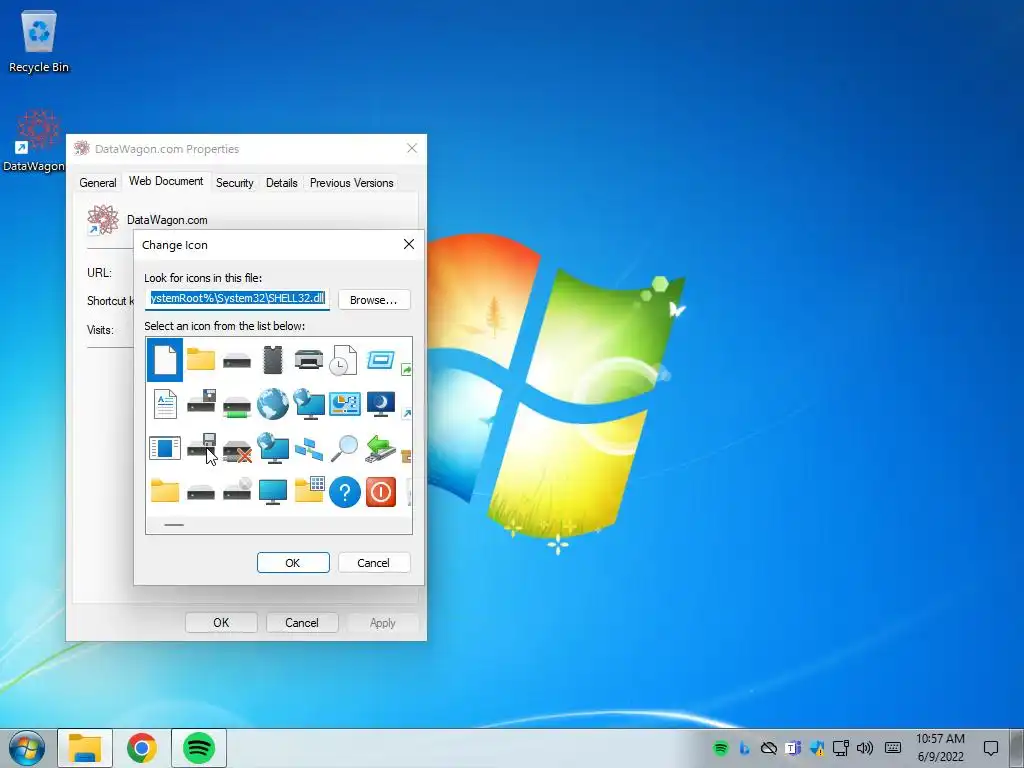Click Cancel in DataWagon.com Properties window

[302, 623]
